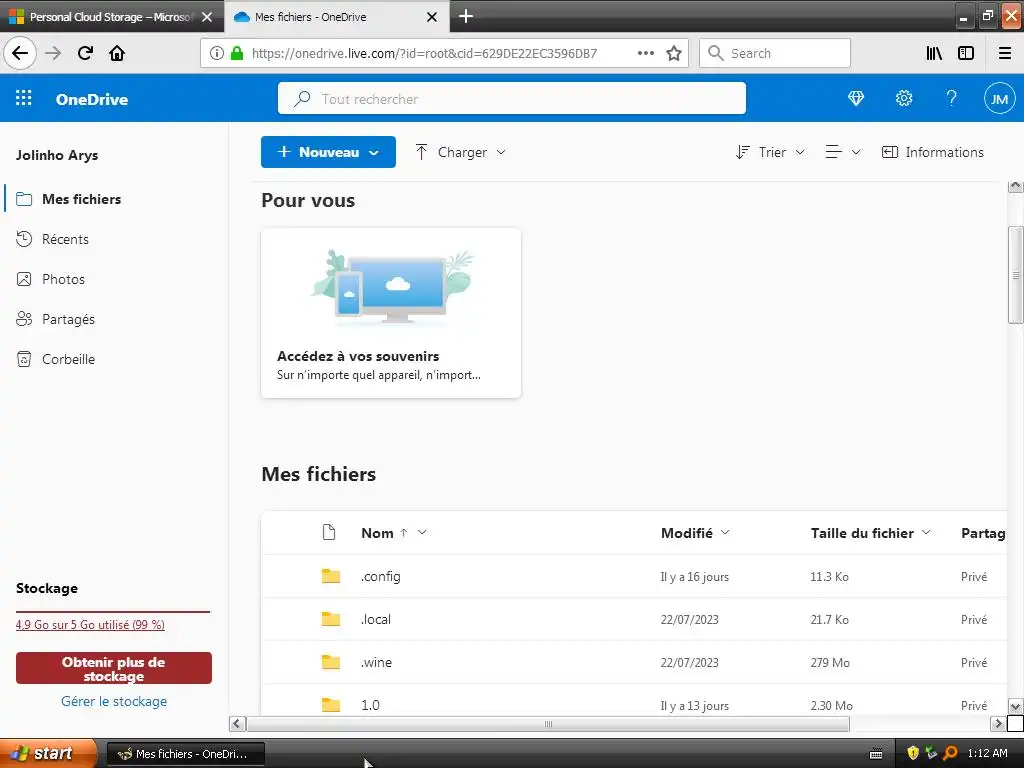Open Partagés in the sidebar
This screenshot has width=1024, height=768.
[114, 319]
